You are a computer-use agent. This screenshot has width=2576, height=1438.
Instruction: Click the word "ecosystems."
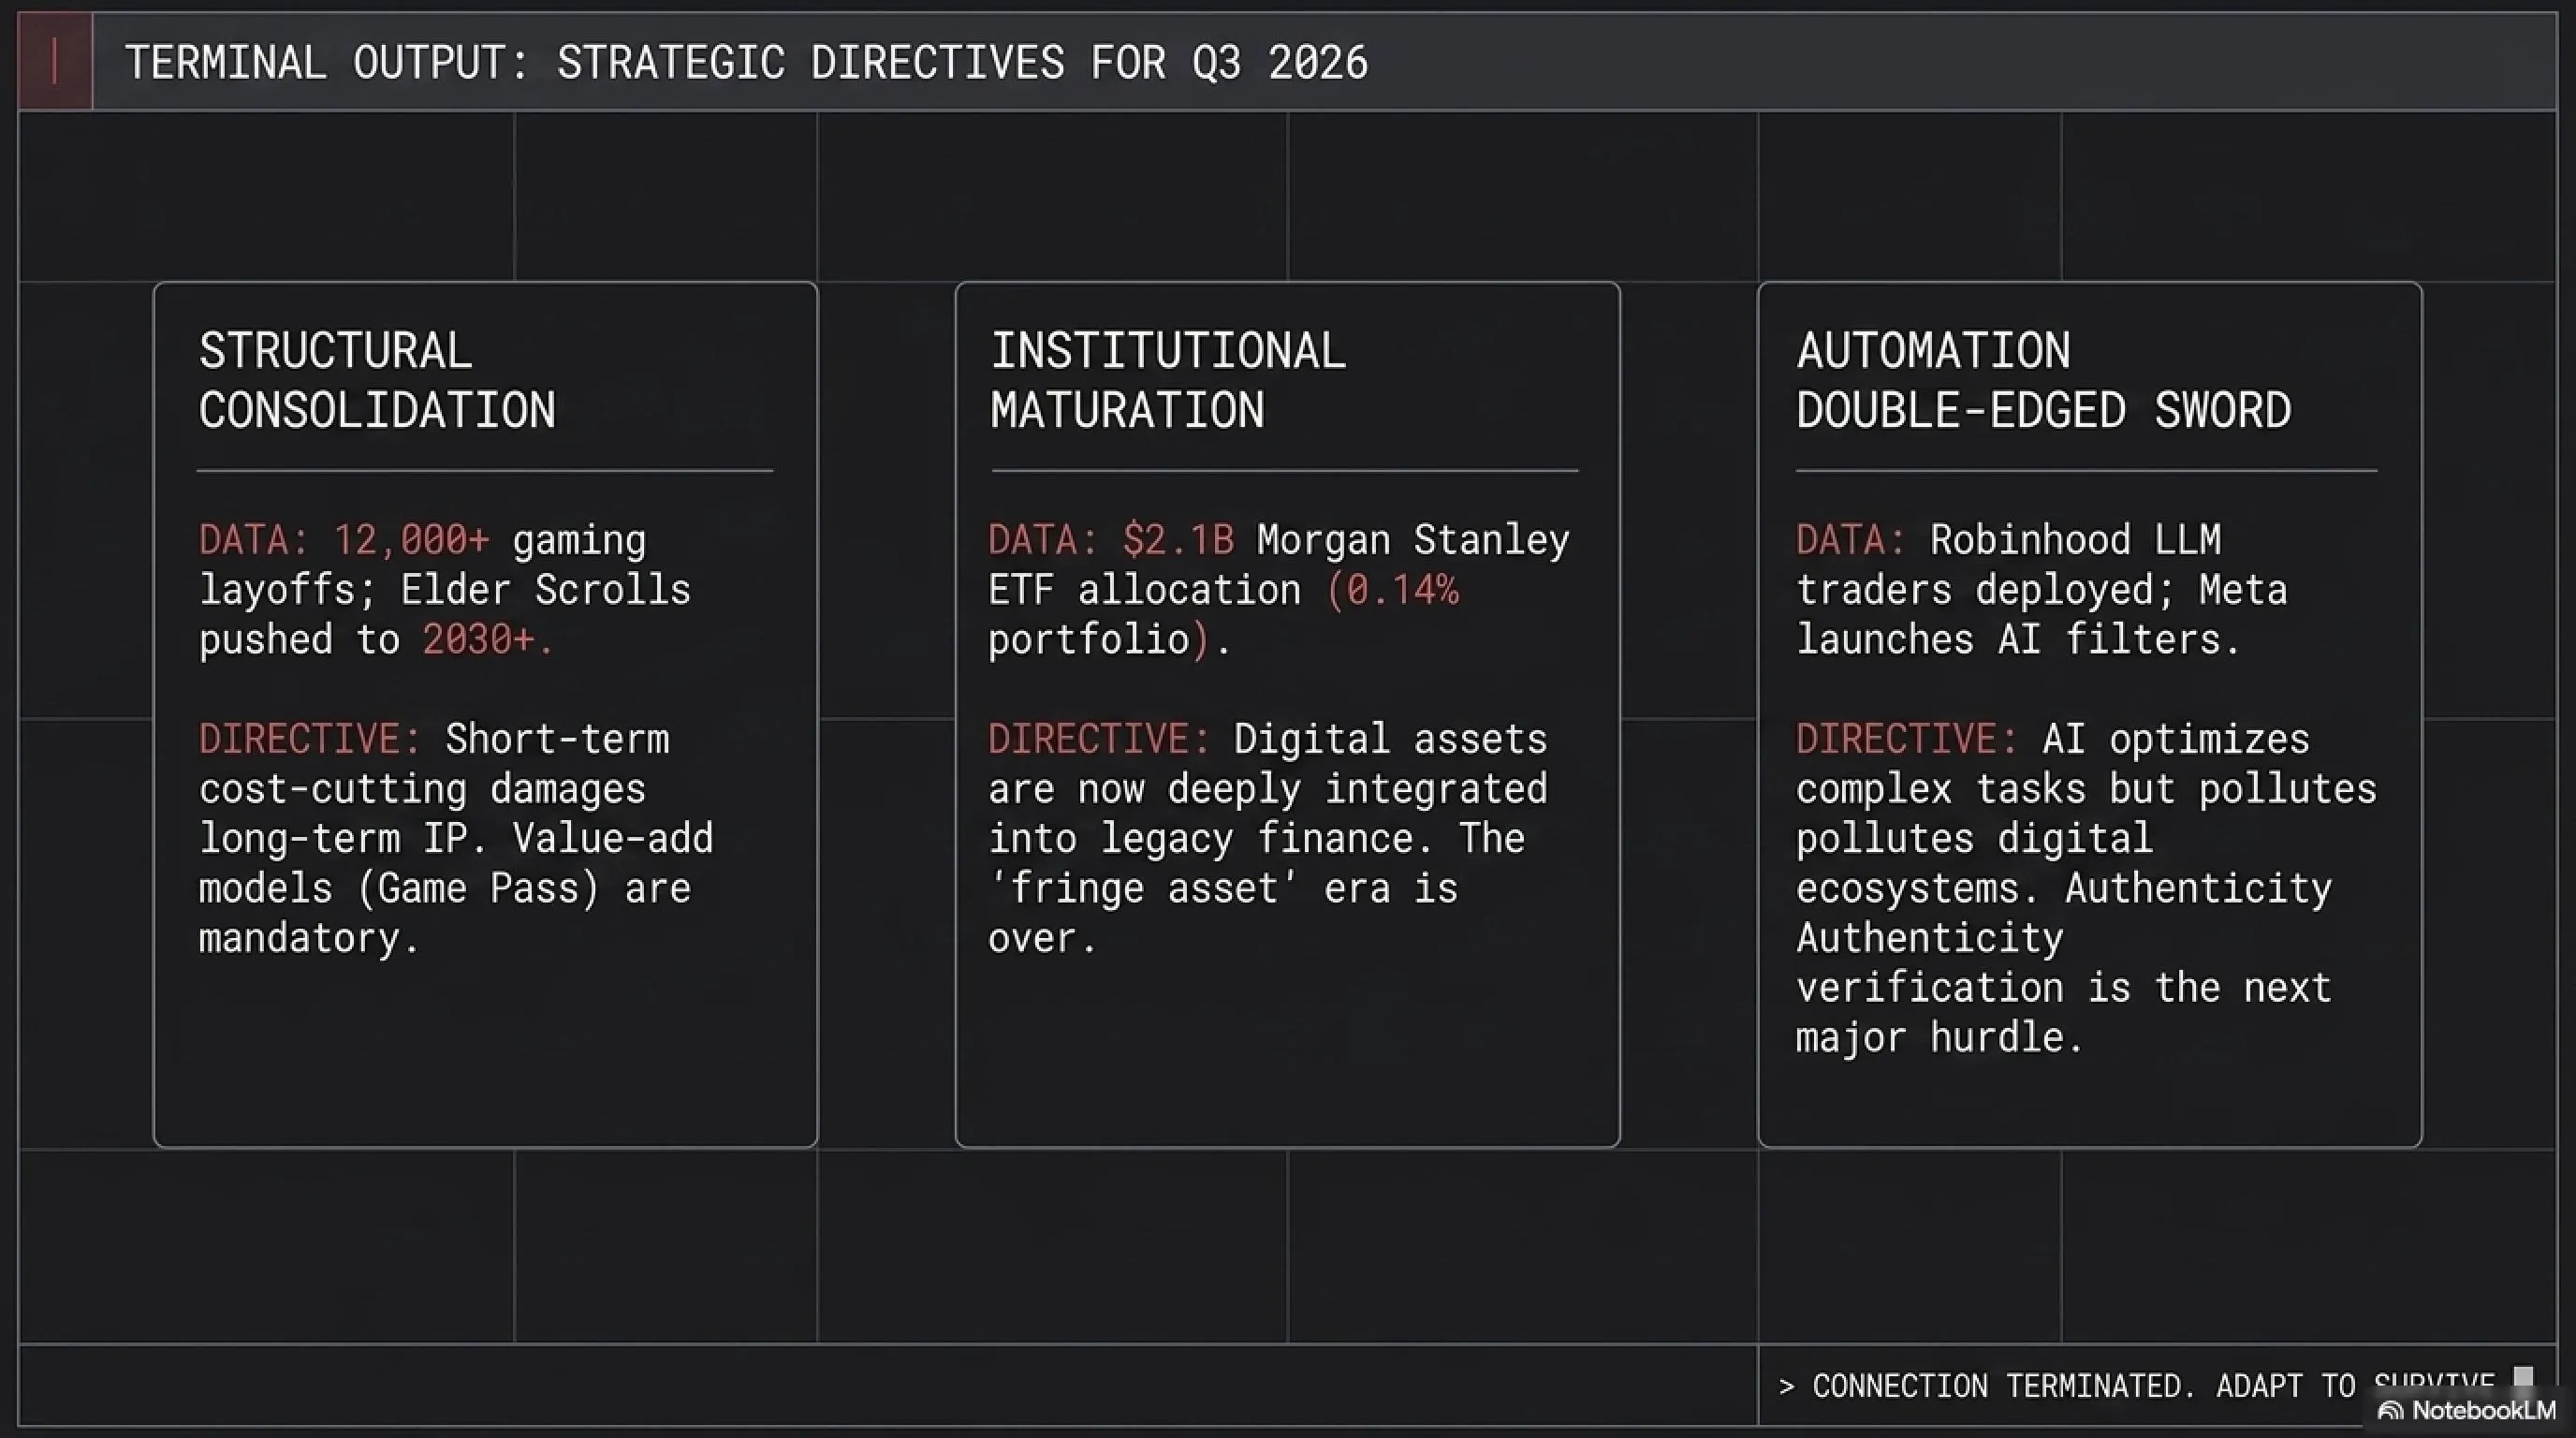[1919, 889]
